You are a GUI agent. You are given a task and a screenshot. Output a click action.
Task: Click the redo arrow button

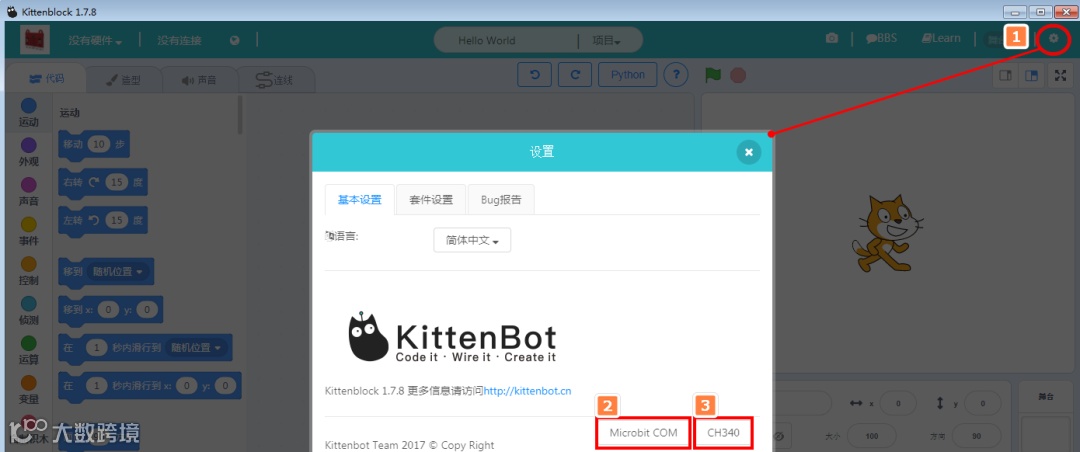575,75
